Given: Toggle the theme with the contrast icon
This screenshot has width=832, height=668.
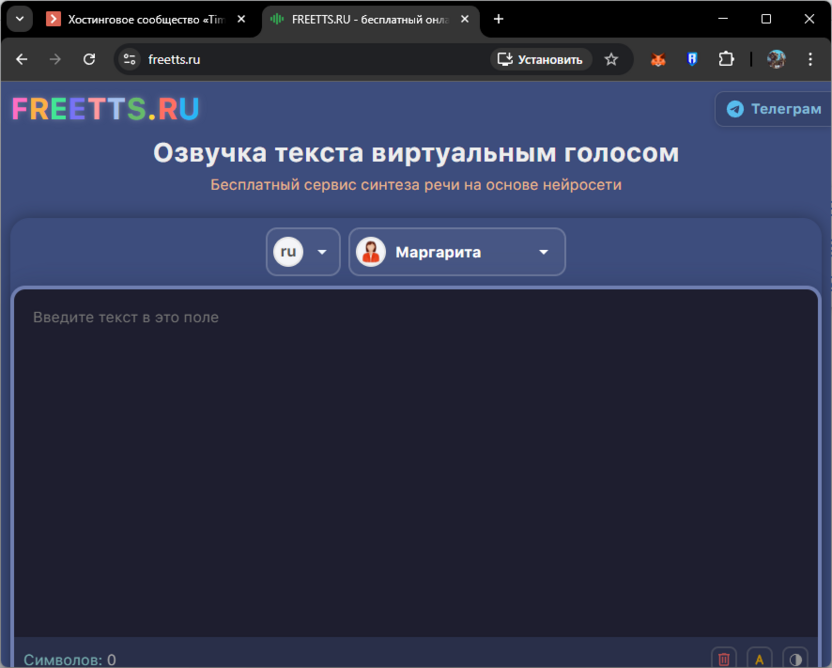Looking at the screenshot, I should tap(795, 659).
